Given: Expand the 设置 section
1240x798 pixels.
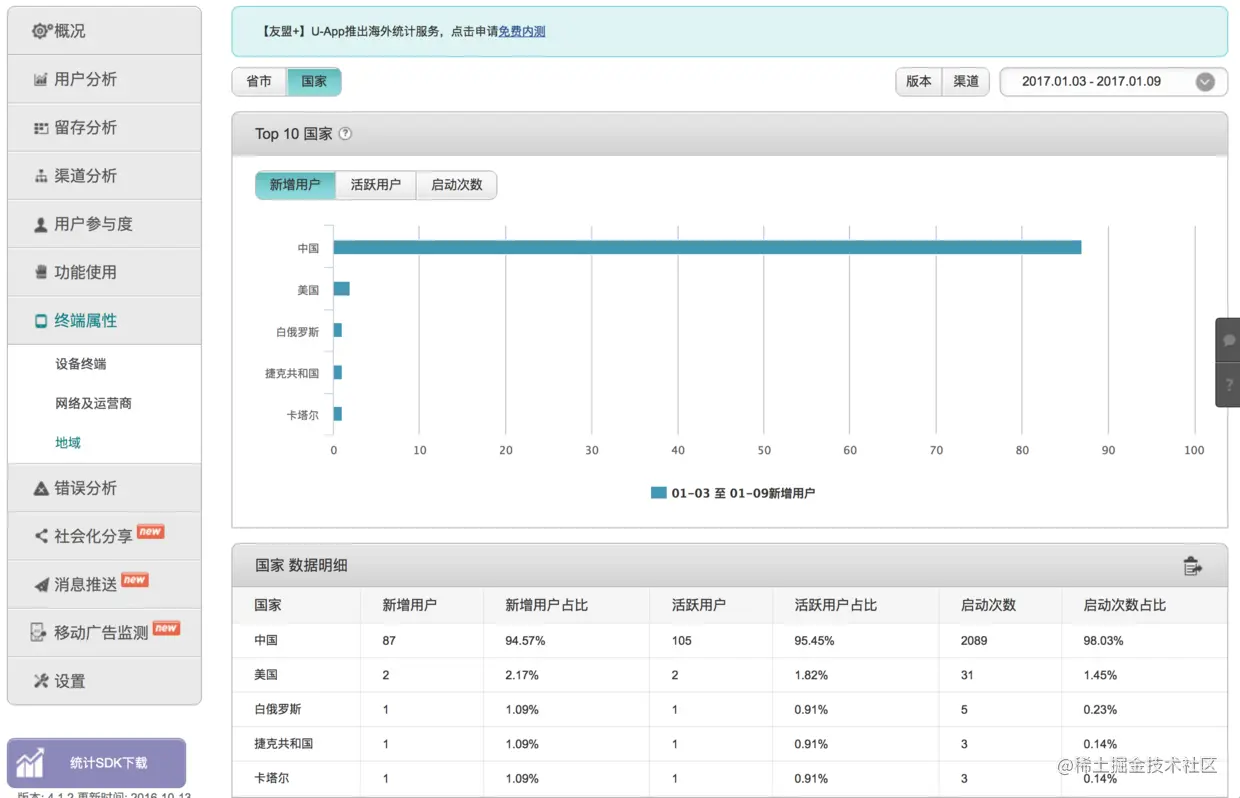Looking at the screenshot, I should (x=104, y=681).
